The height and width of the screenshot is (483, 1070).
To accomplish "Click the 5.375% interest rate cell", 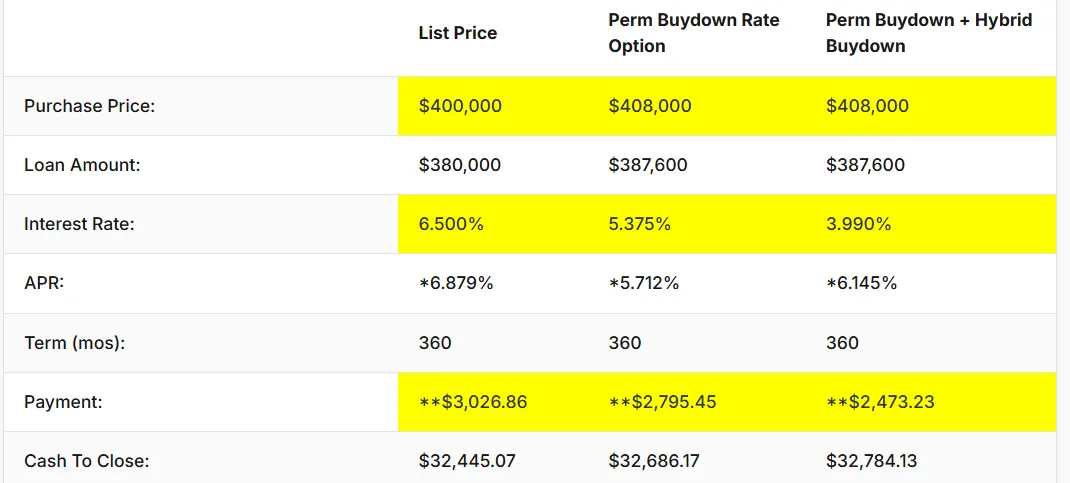I will [x=639, y=224].
